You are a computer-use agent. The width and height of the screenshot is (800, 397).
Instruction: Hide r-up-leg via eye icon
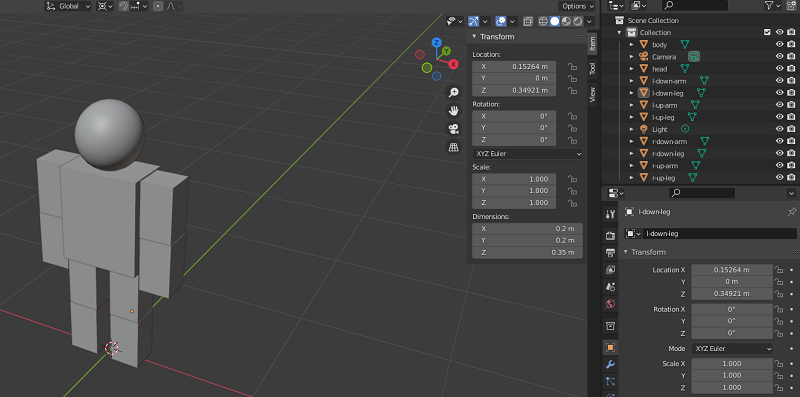[x=779, y=178]
